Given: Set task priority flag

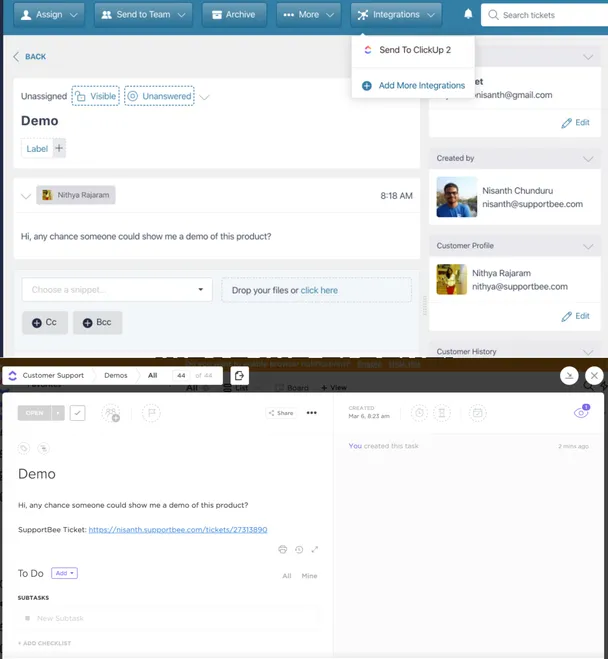Looking at the screenshot, I should (x=151, y=413).
